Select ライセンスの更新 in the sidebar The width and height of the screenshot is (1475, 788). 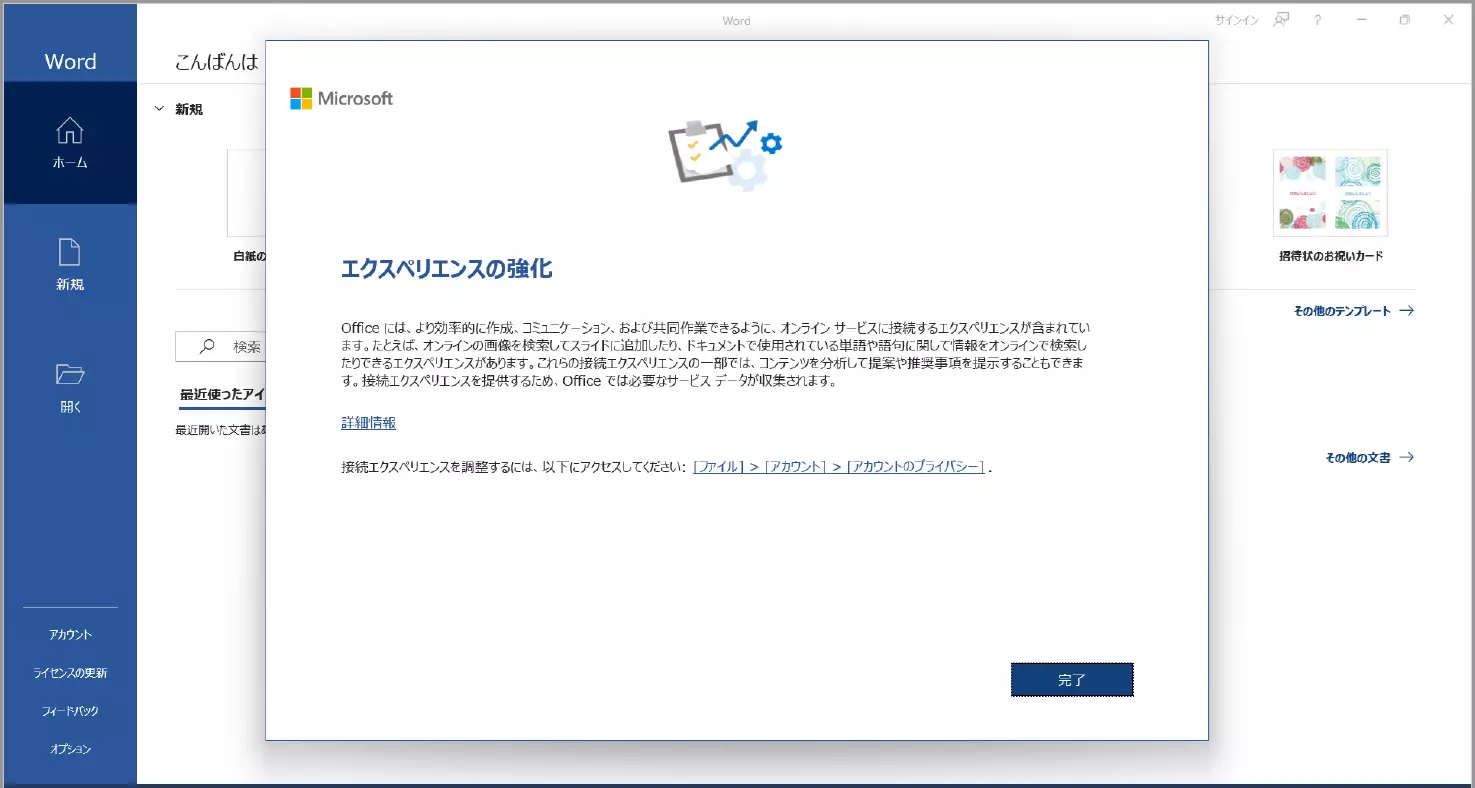(70, 673)
